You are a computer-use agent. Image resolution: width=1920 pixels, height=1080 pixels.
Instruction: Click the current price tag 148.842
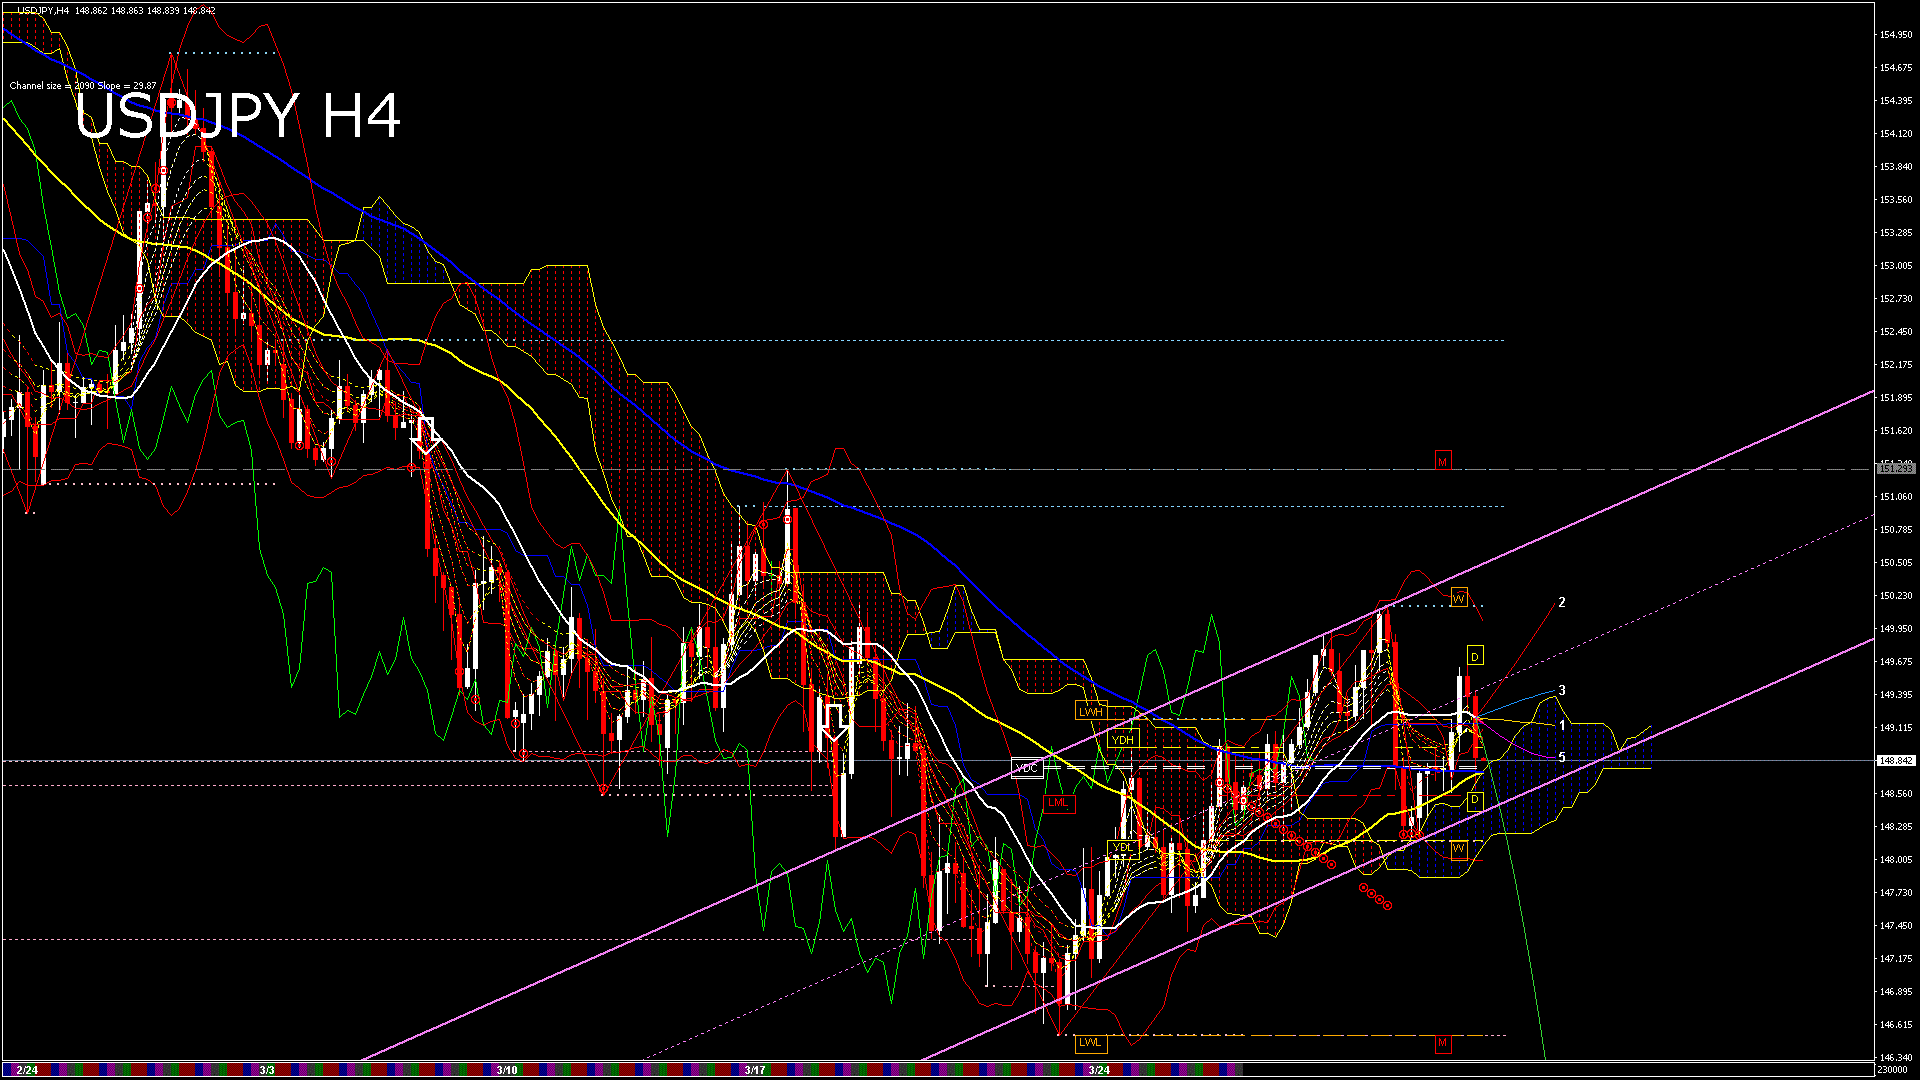click(x=1896, y=761)
